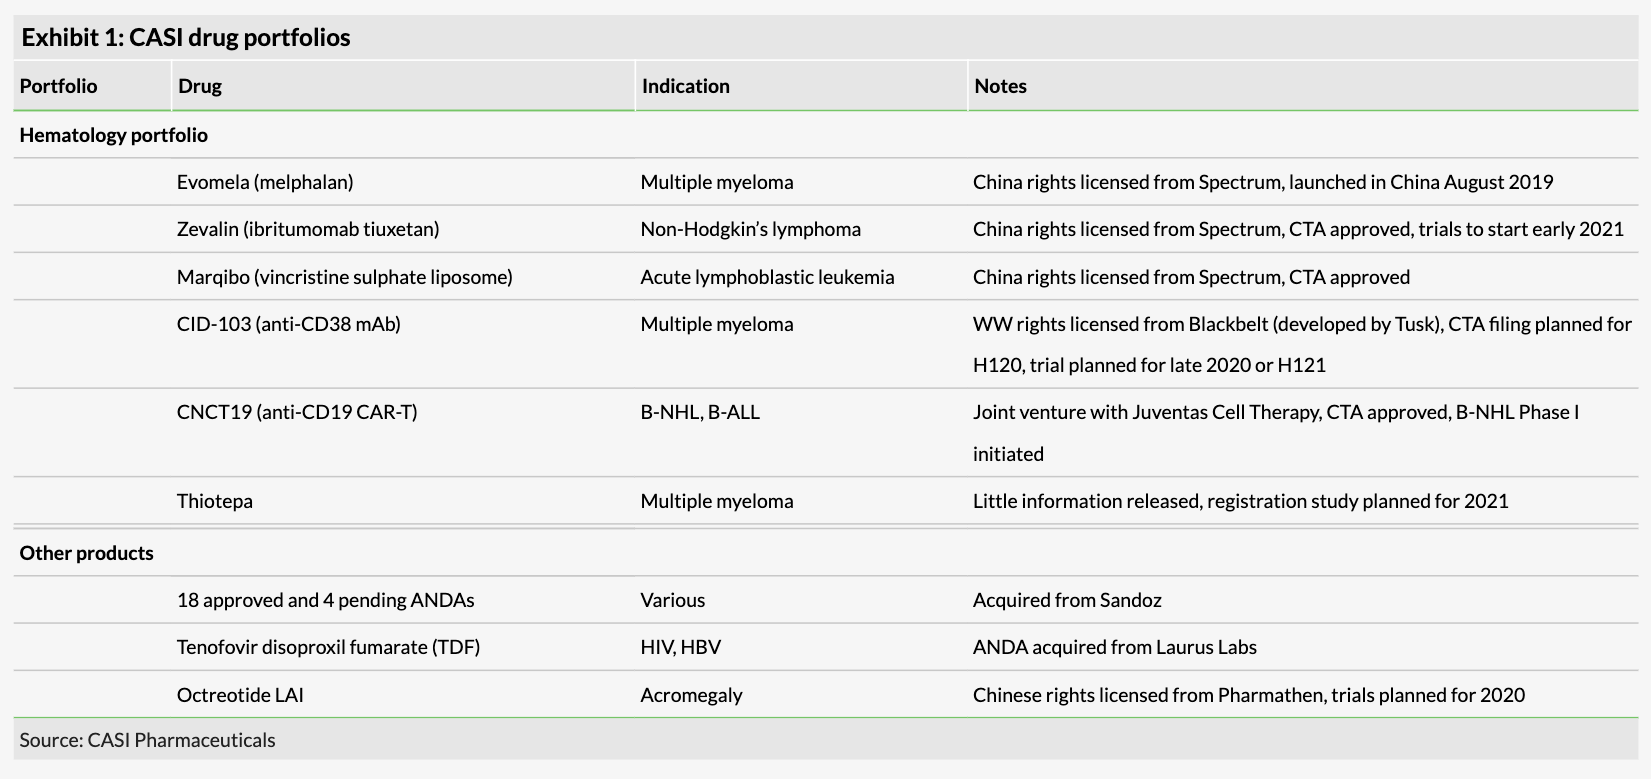Select Tenofovir disoproxil fumarate (TDF) cell
The image size is (1651, 779).
pyautogui.click(x=328, y=647)
